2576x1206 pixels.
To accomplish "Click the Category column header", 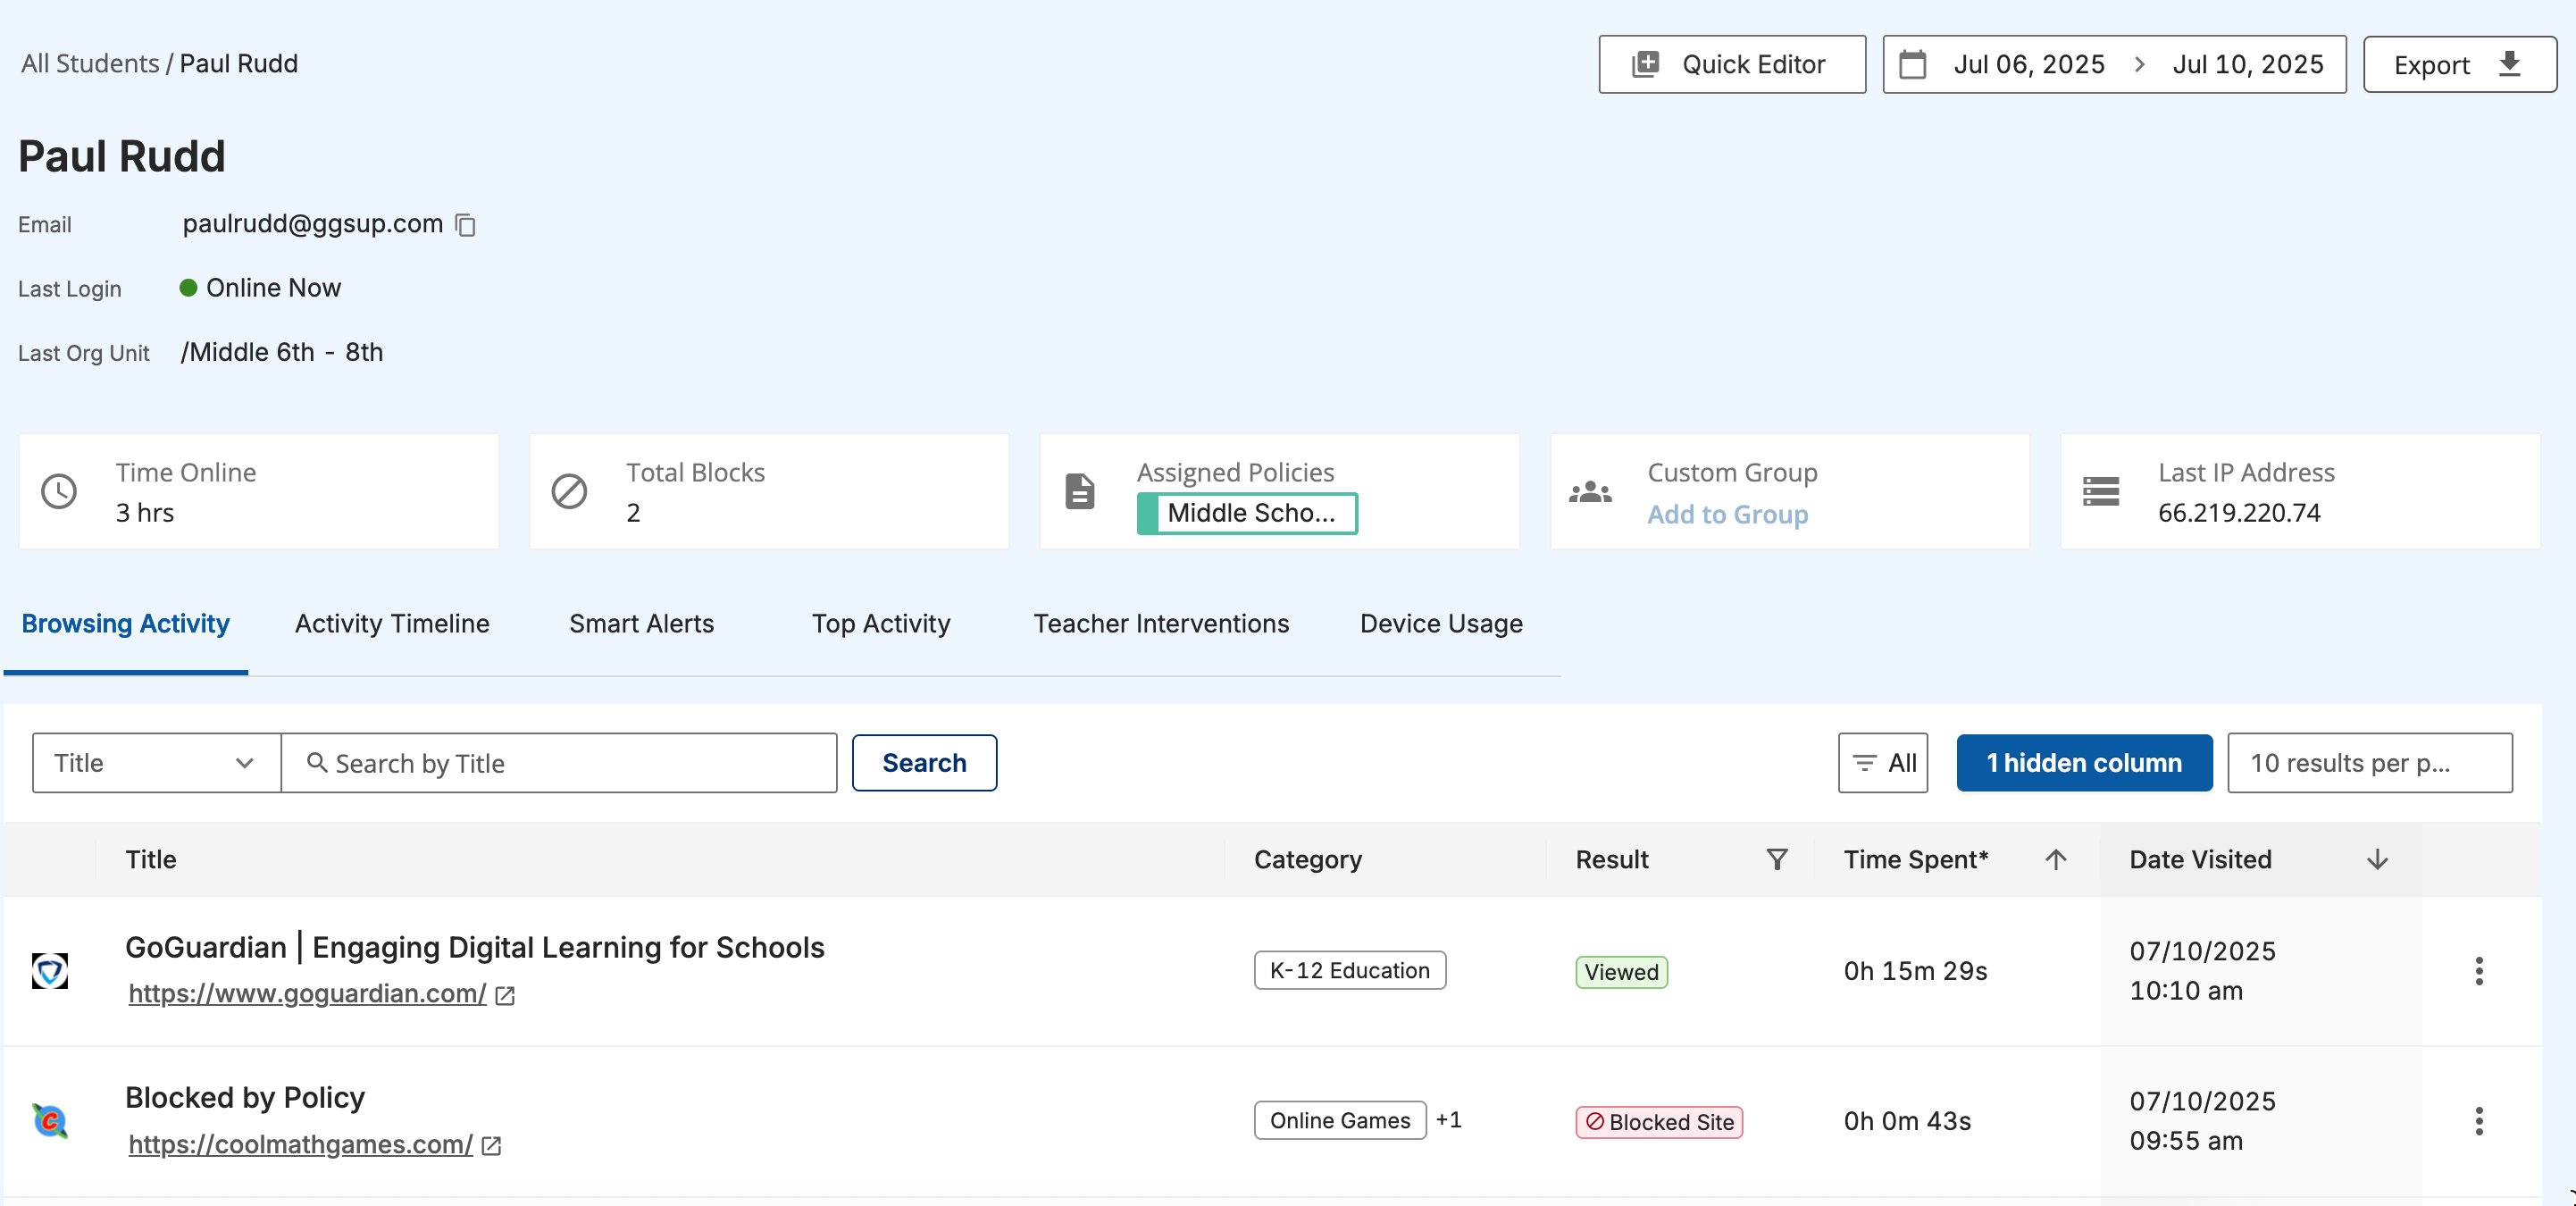I will click(x=1308, y=859).
